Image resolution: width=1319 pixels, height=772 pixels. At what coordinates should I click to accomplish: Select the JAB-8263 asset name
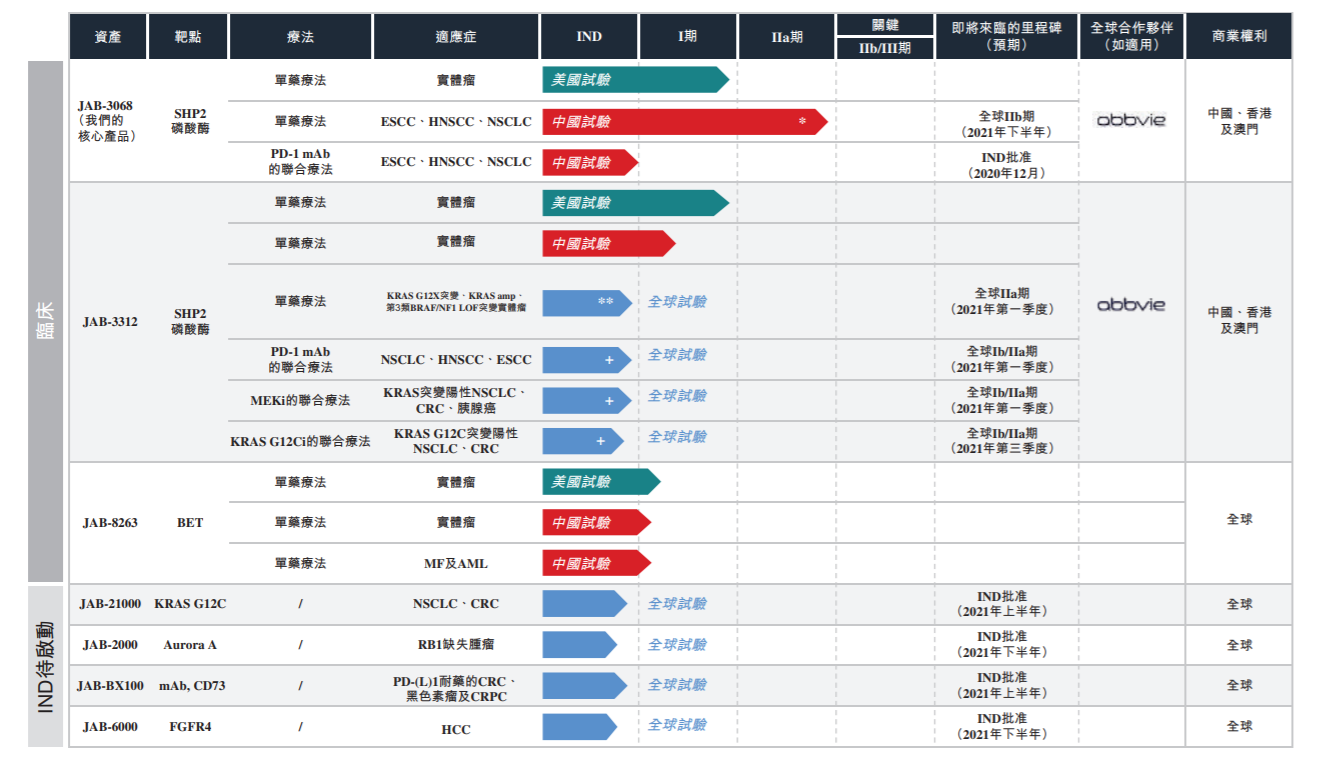click(110, 523)
